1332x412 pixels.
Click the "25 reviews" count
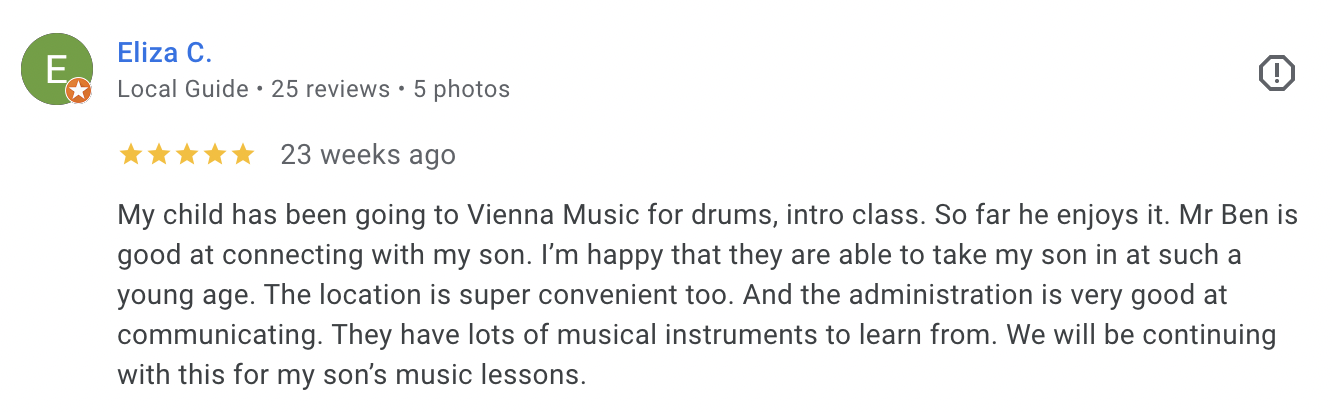(331, 89)
